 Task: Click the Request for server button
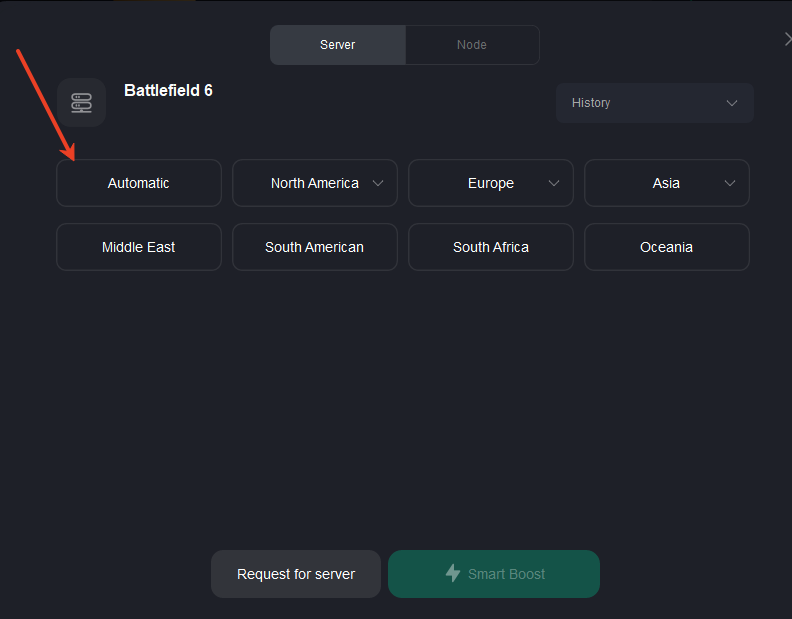[296, 574]
